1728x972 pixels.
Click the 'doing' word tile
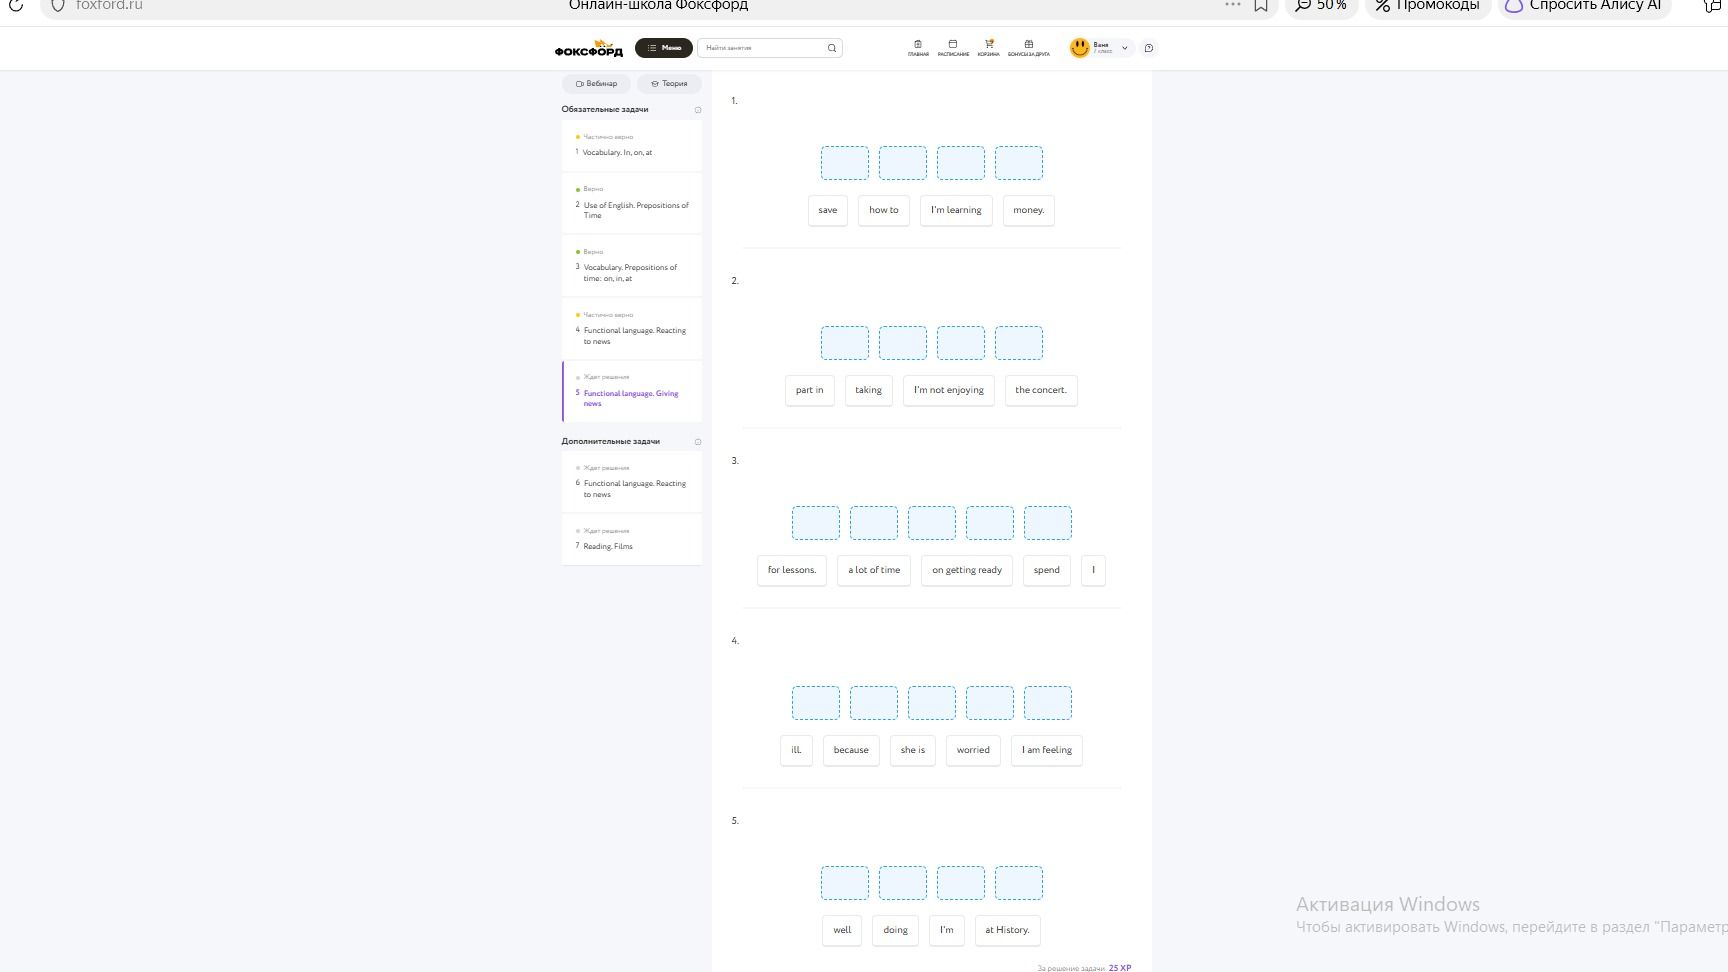click(896, 930)
